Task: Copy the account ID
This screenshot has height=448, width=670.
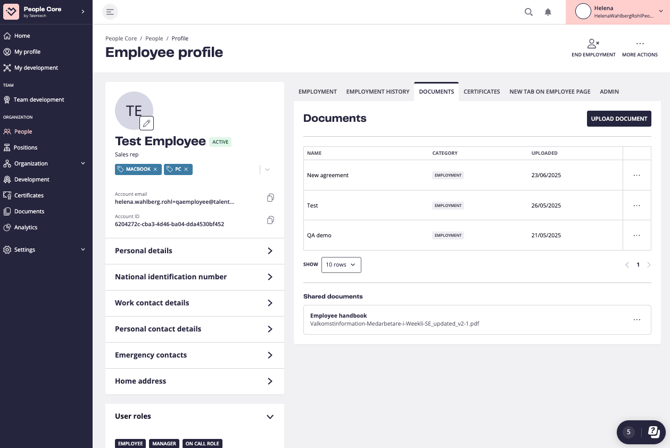Action: coord(270,220)
